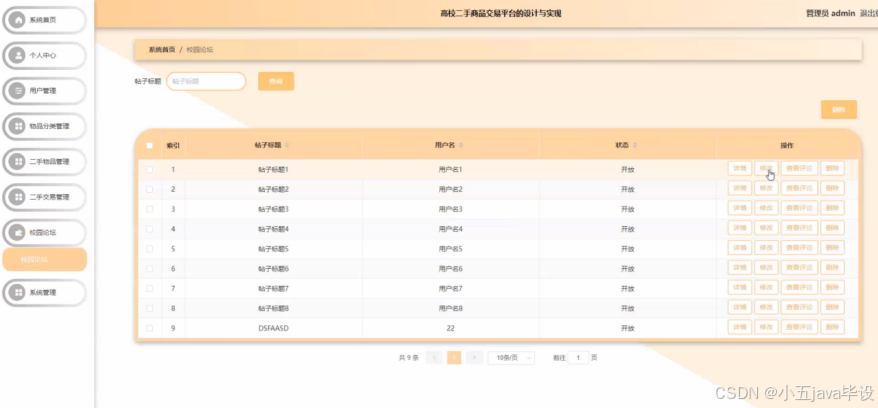This screenshot has height=408, width=878.
Task: Click 删除 for row DSFAASD
Action: [x=833, y=327]
